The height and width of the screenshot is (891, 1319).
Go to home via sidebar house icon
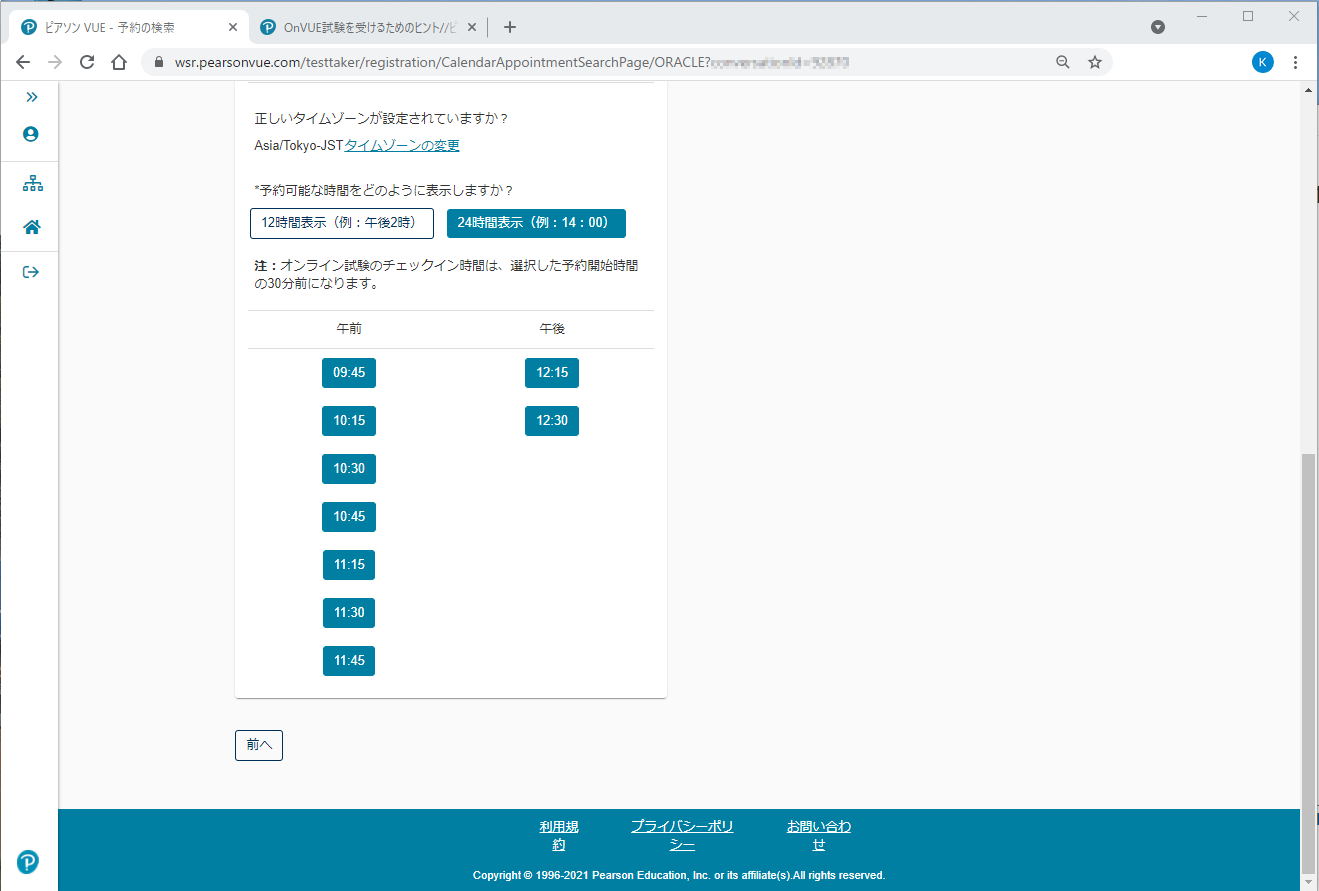tap(32, 228)
